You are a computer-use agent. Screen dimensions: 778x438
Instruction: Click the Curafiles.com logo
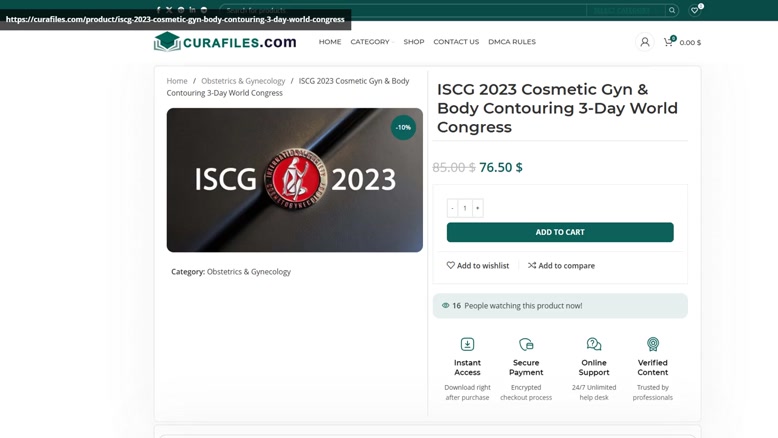click(225, 42)
